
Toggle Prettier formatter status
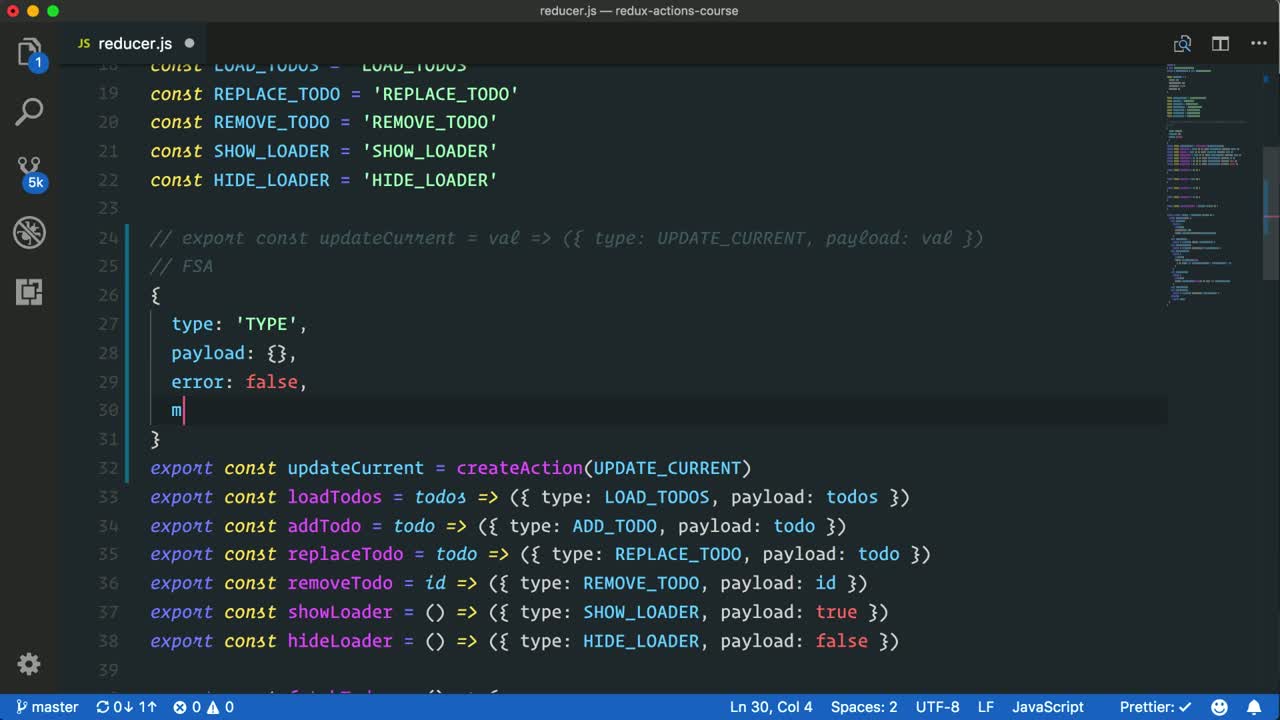(x=1155, y=707)
